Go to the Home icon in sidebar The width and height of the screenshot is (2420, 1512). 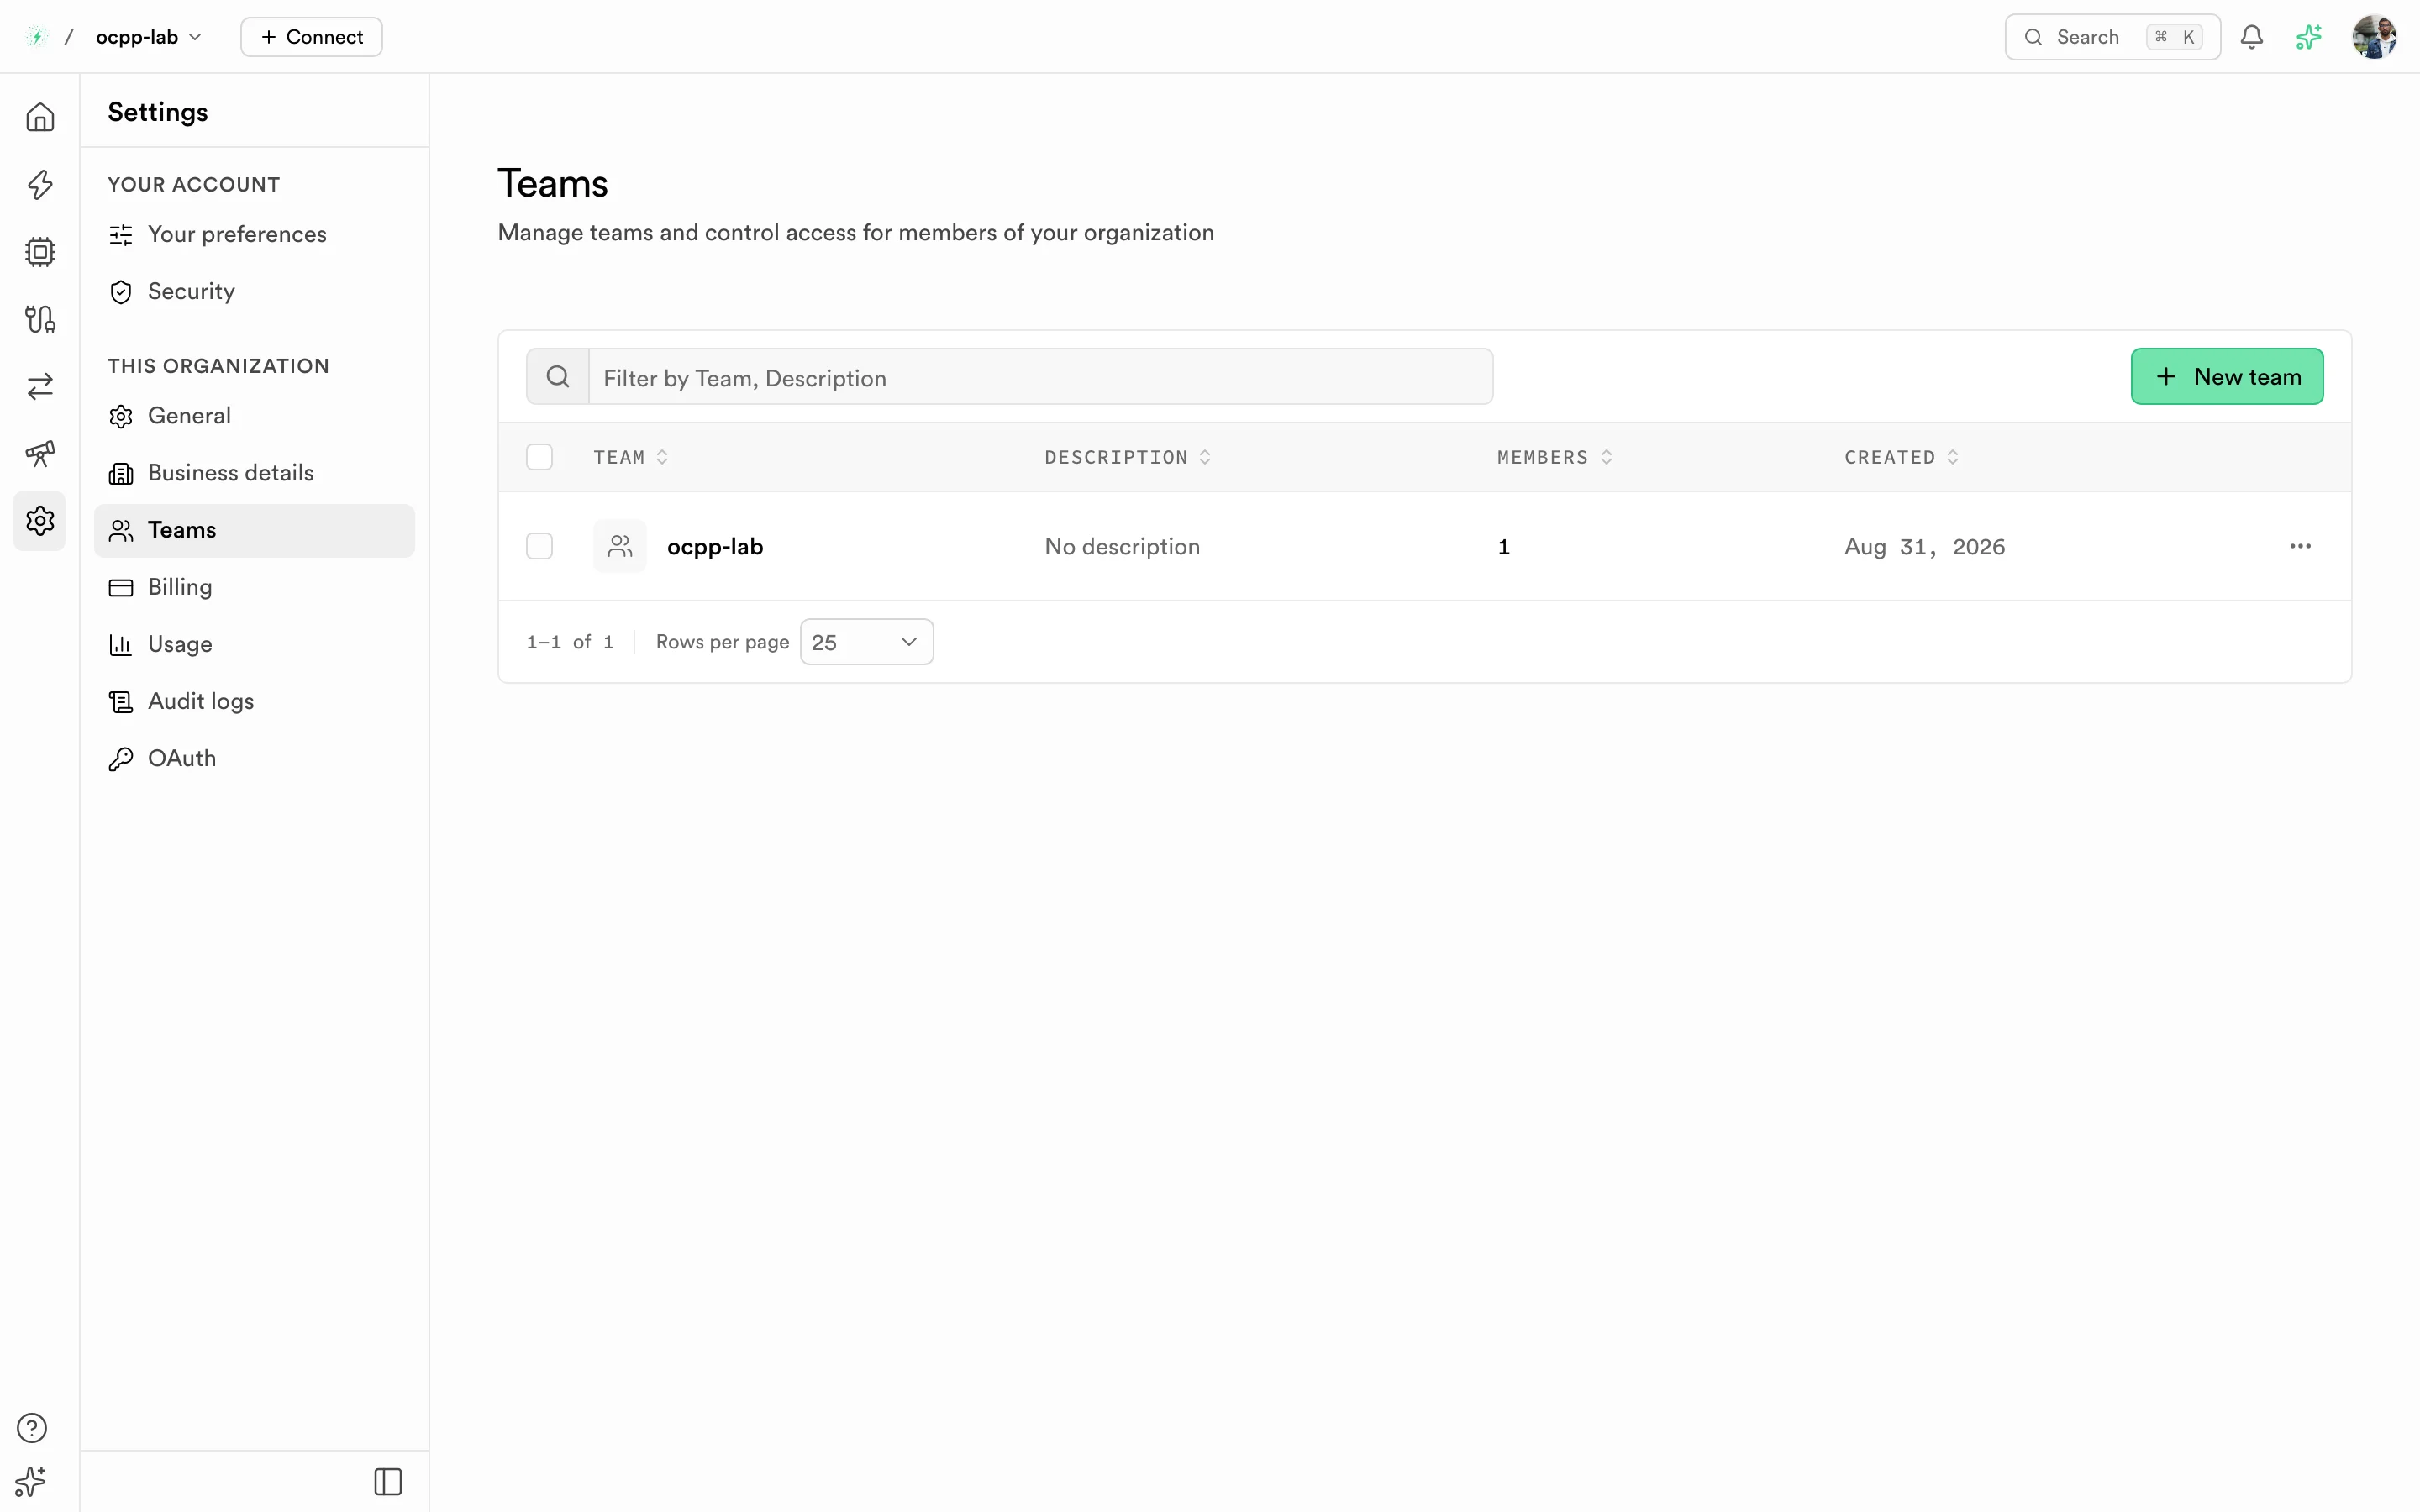(40, 117)
